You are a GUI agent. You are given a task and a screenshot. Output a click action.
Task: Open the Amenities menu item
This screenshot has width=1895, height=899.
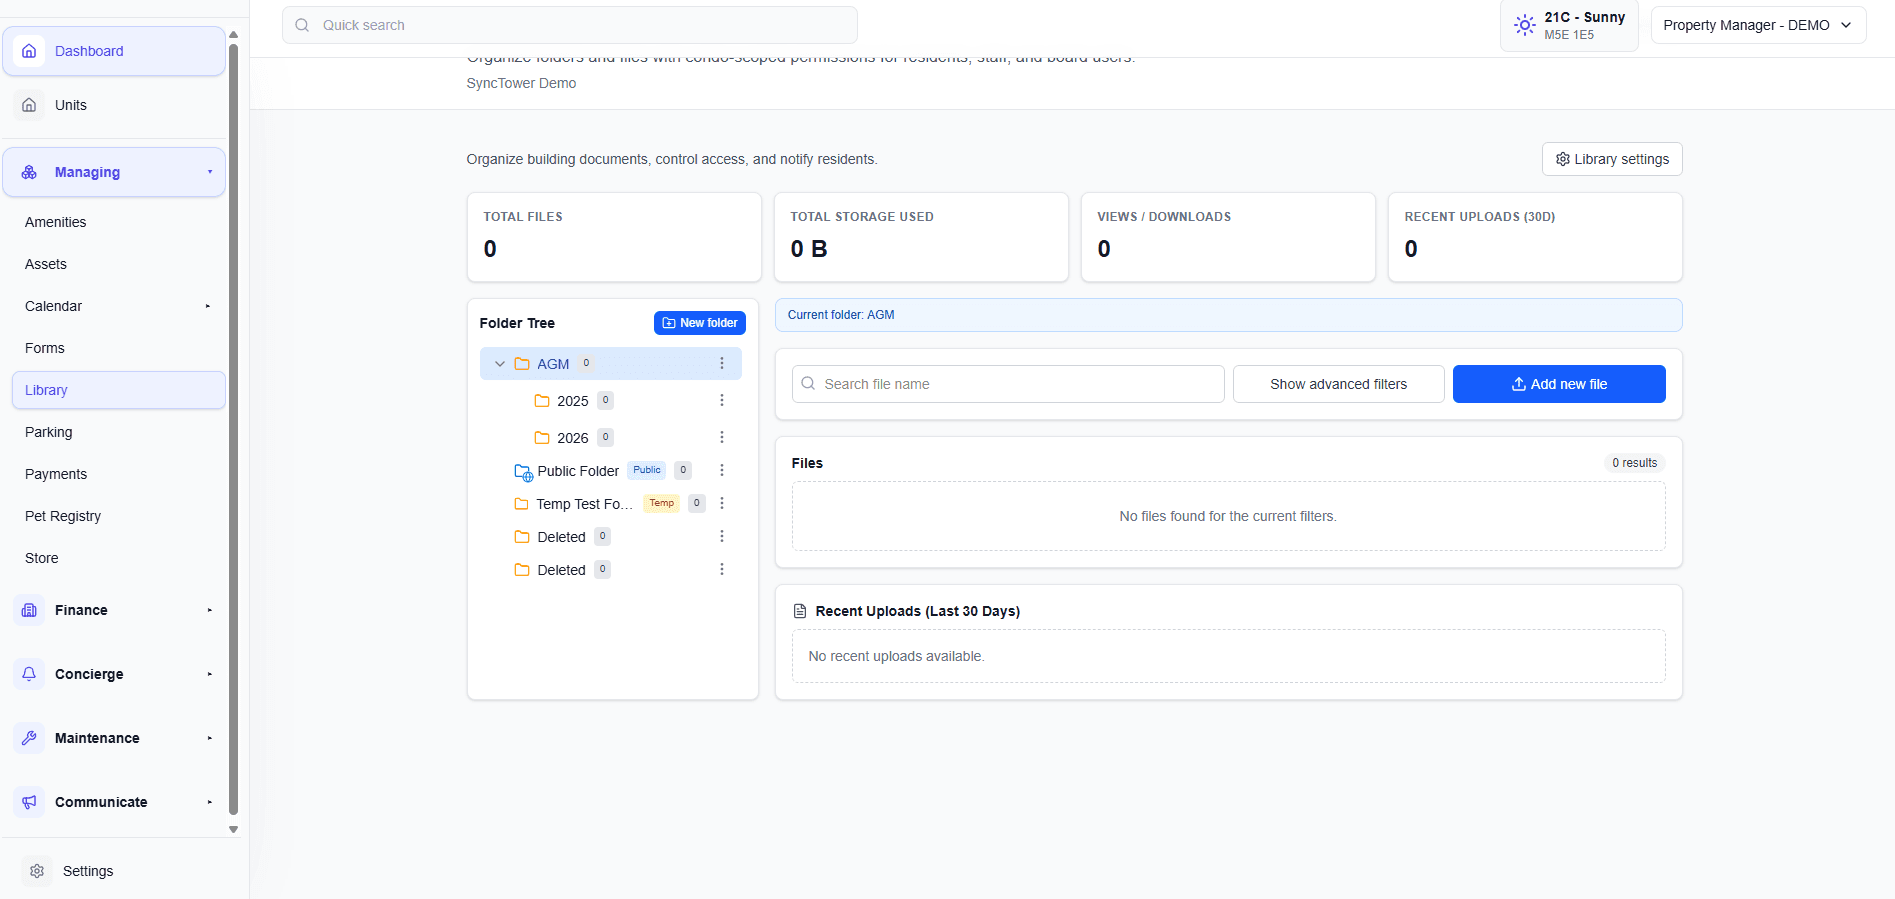[x=118, y=222]
